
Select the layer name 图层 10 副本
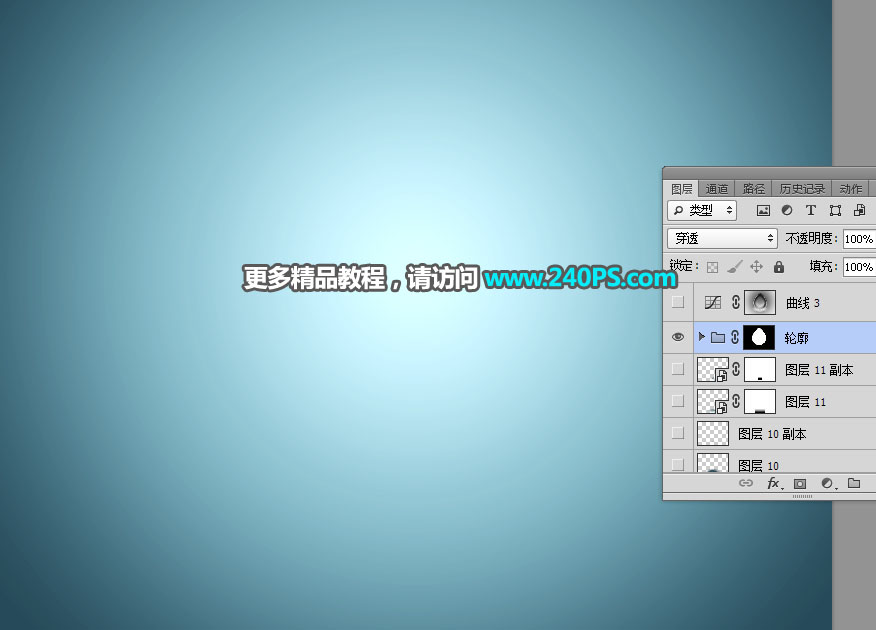coord(772,434)
